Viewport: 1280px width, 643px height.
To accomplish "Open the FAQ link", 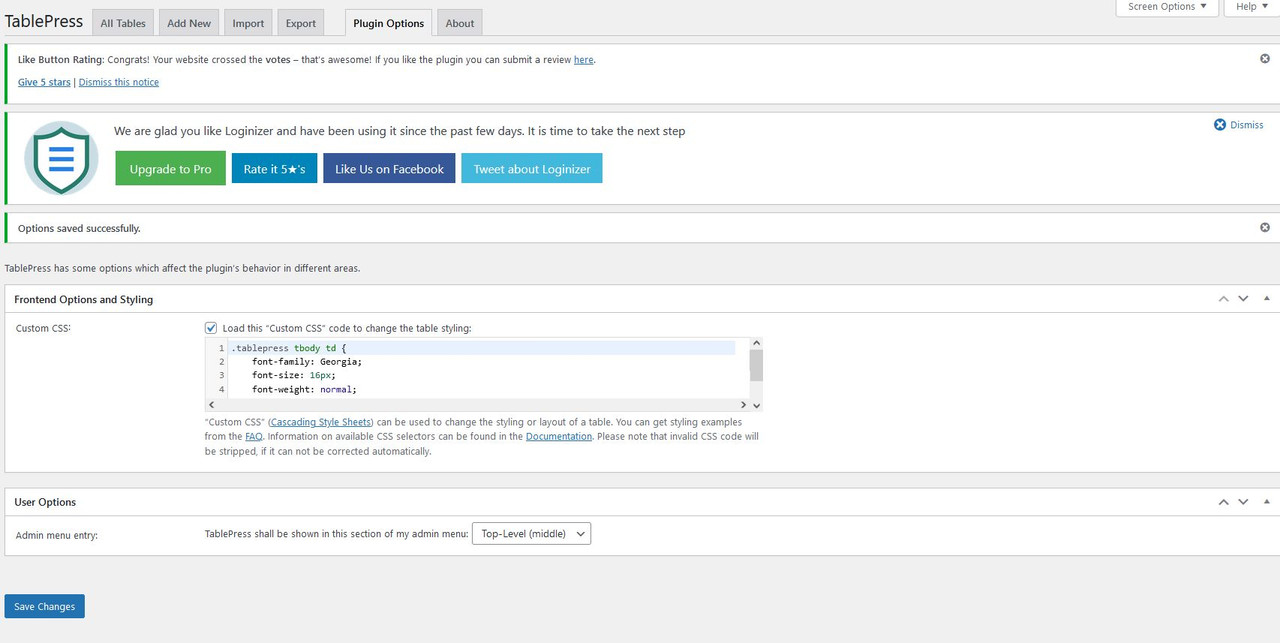I will [x=254, y=436].
